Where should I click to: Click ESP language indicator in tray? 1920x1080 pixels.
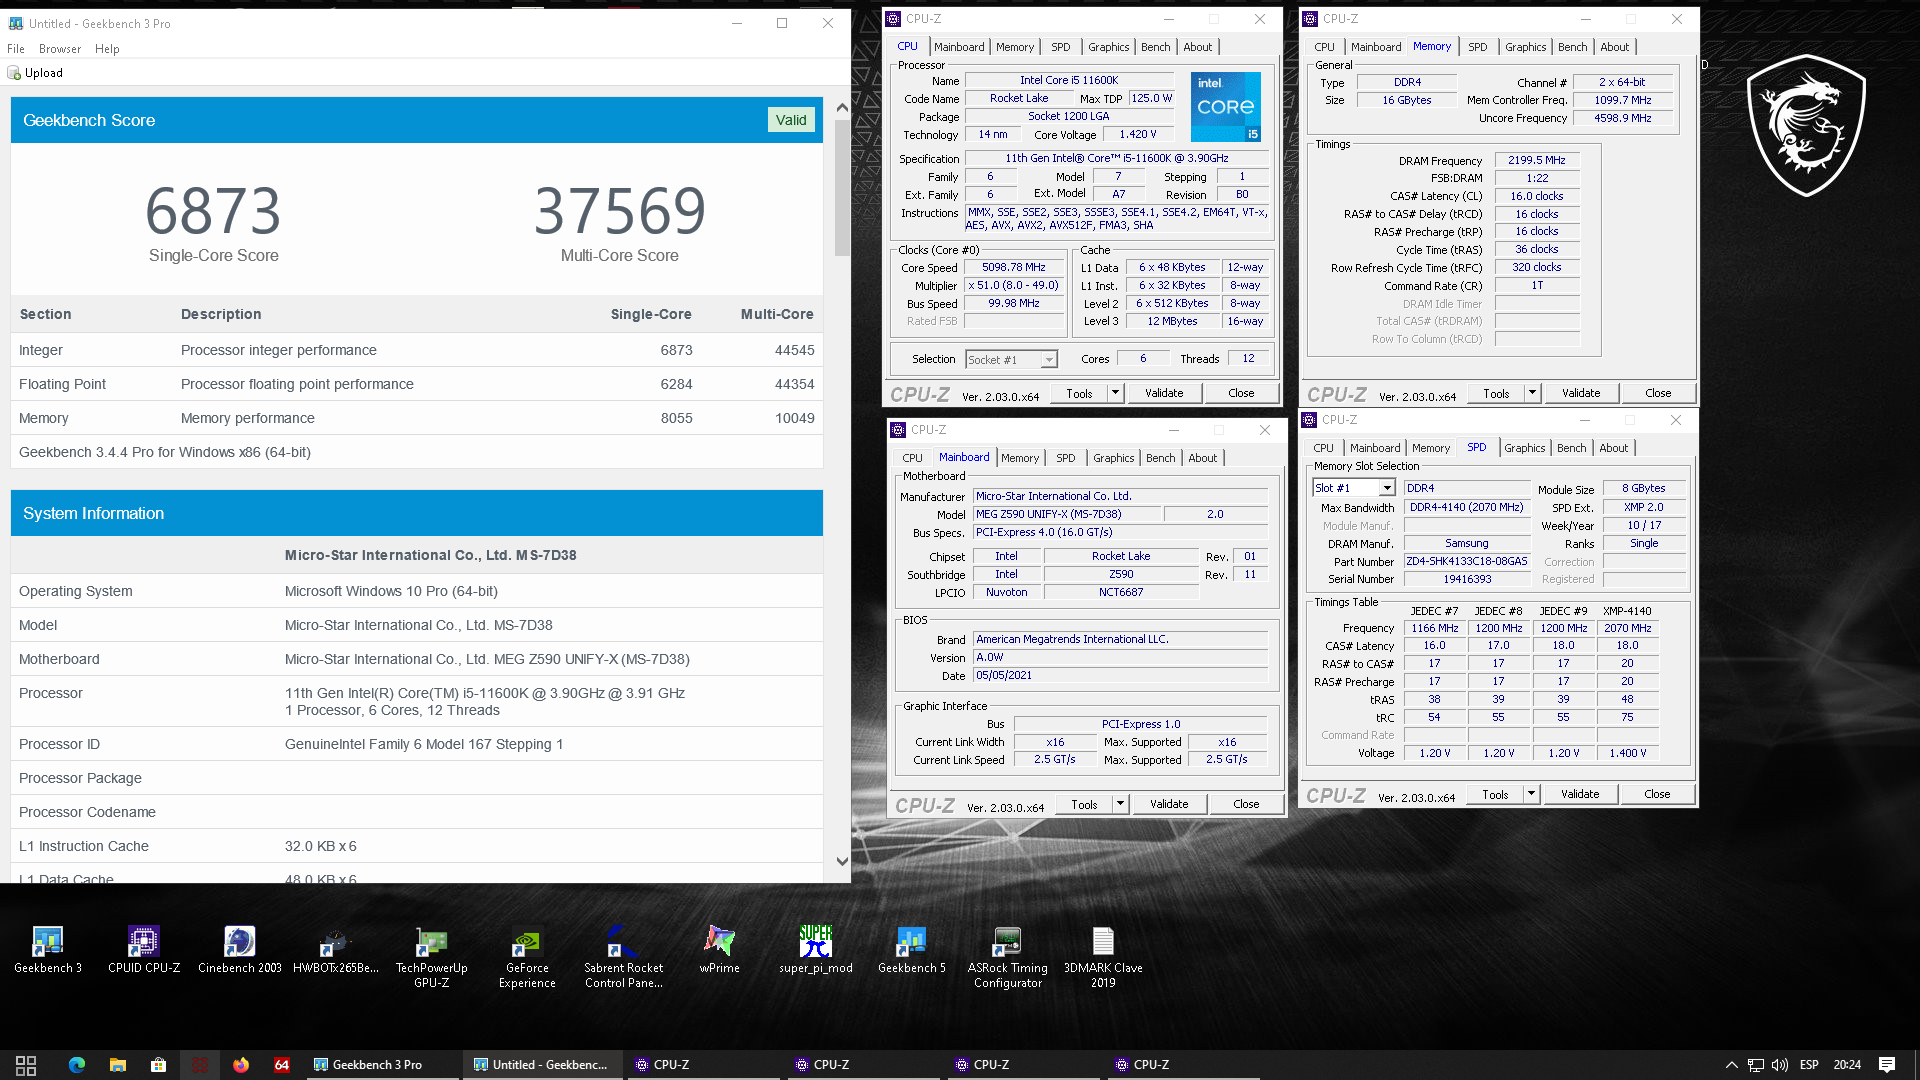[x=1809, y=1065]
